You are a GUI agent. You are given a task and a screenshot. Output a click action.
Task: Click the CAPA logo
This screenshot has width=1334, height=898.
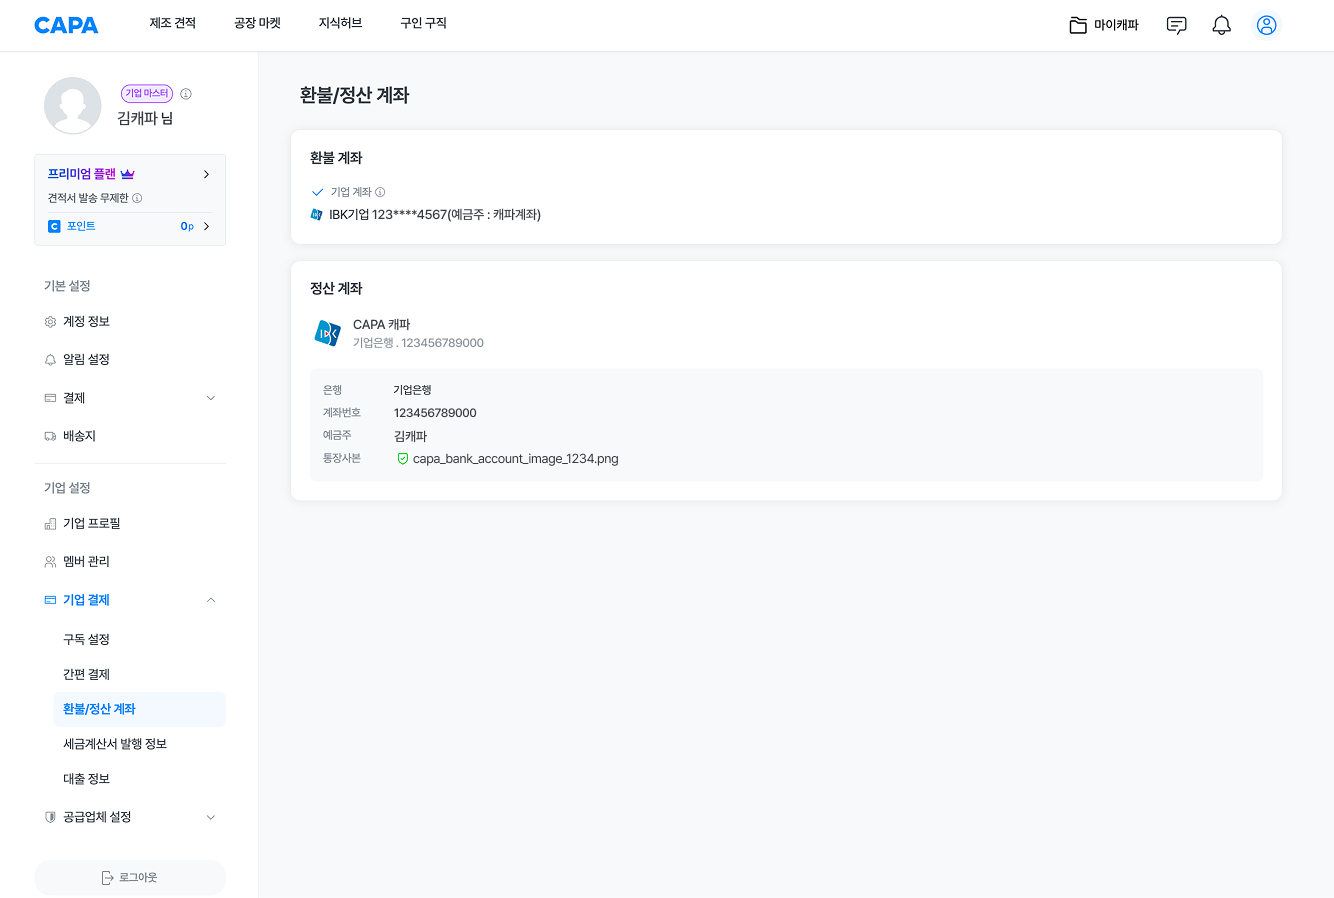(66, 25)
